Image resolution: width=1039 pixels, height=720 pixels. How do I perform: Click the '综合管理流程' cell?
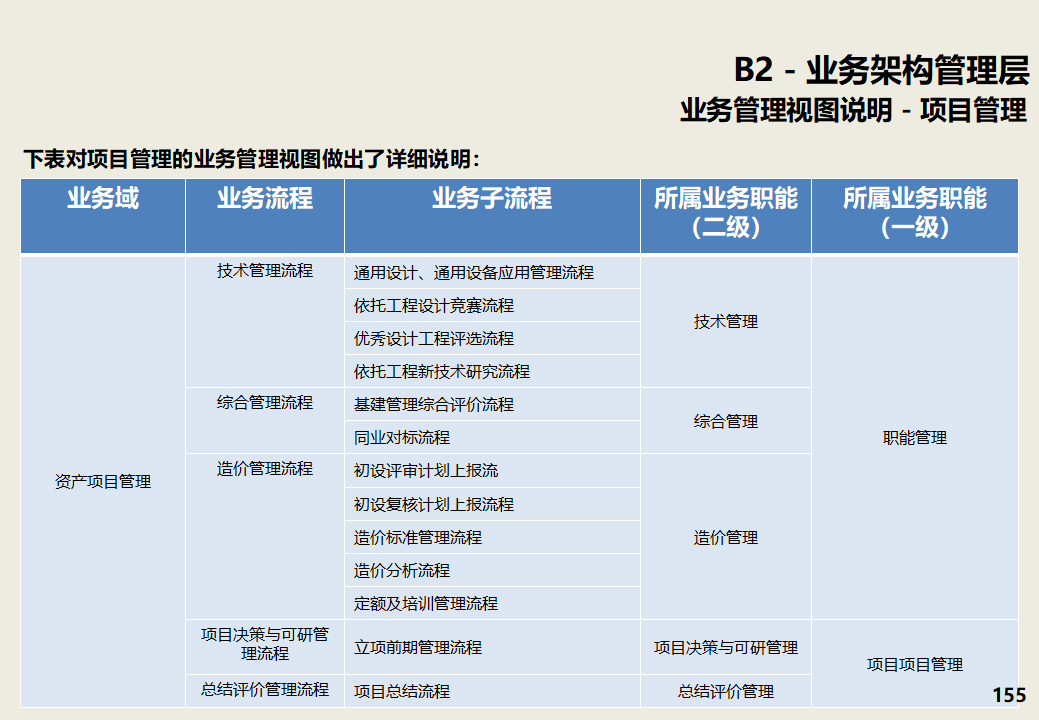click(265, 421)
